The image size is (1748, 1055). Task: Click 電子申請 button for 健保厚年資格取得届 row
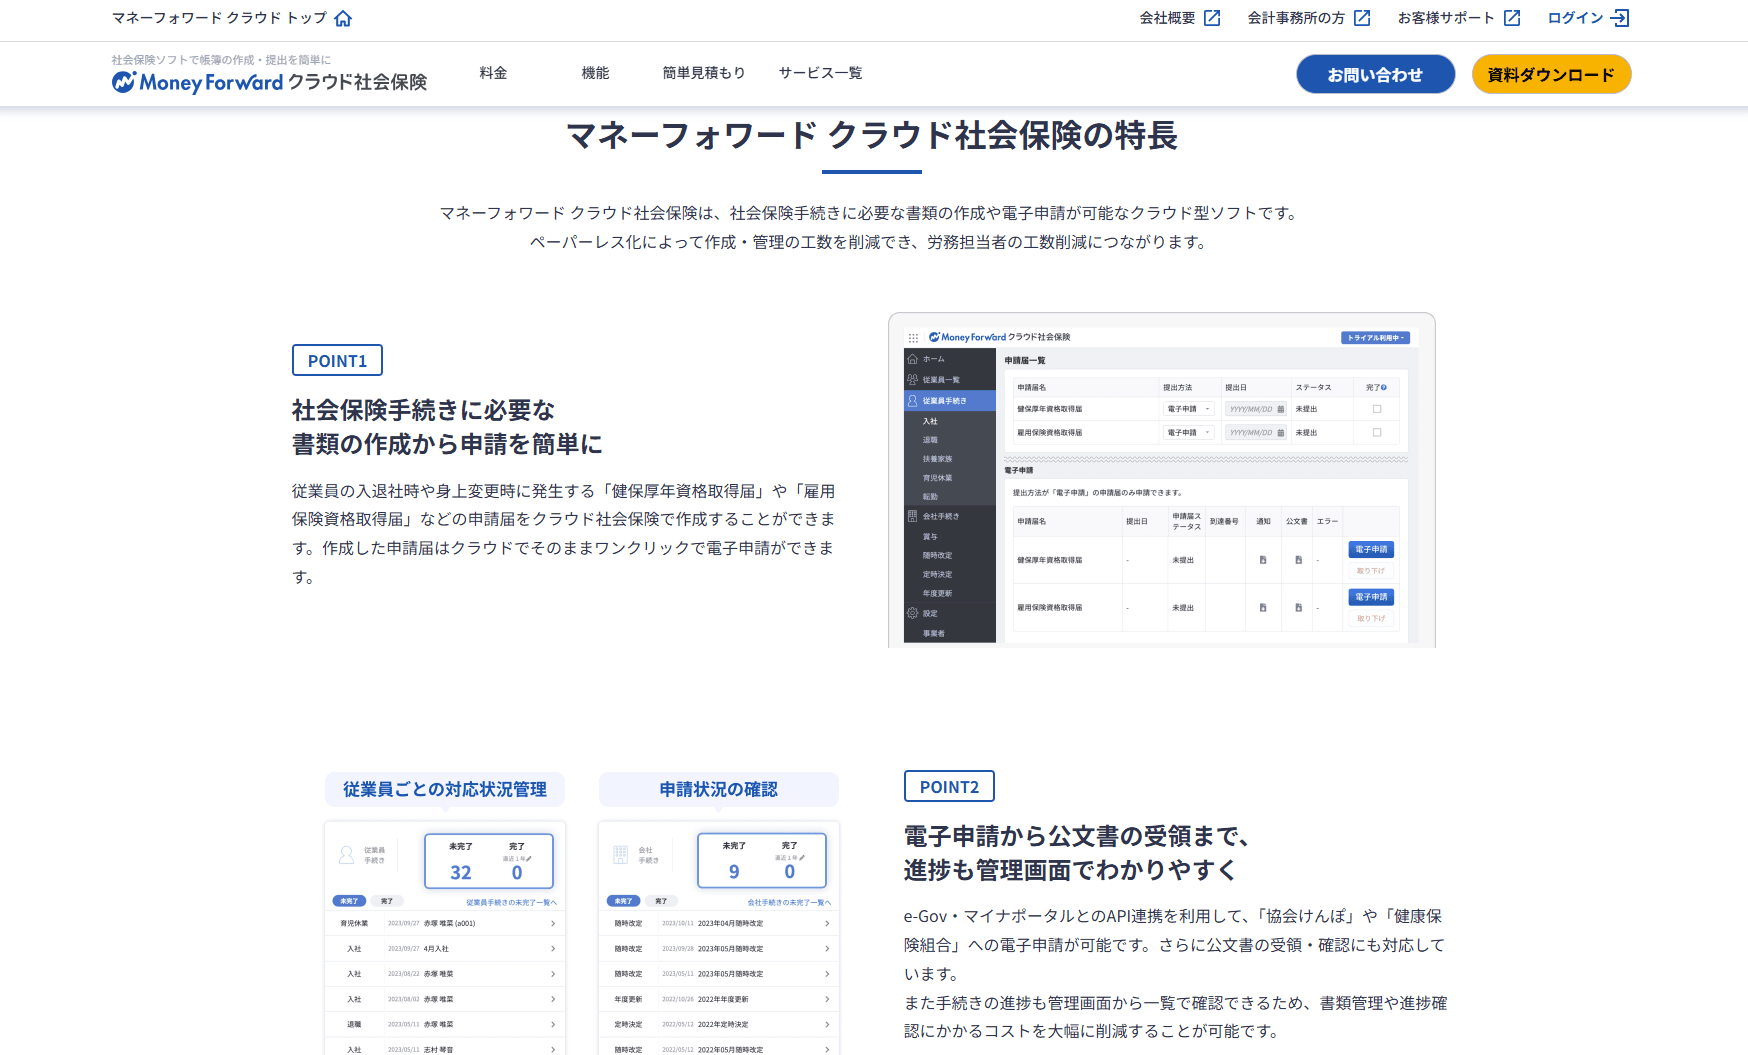(1371, 550)
